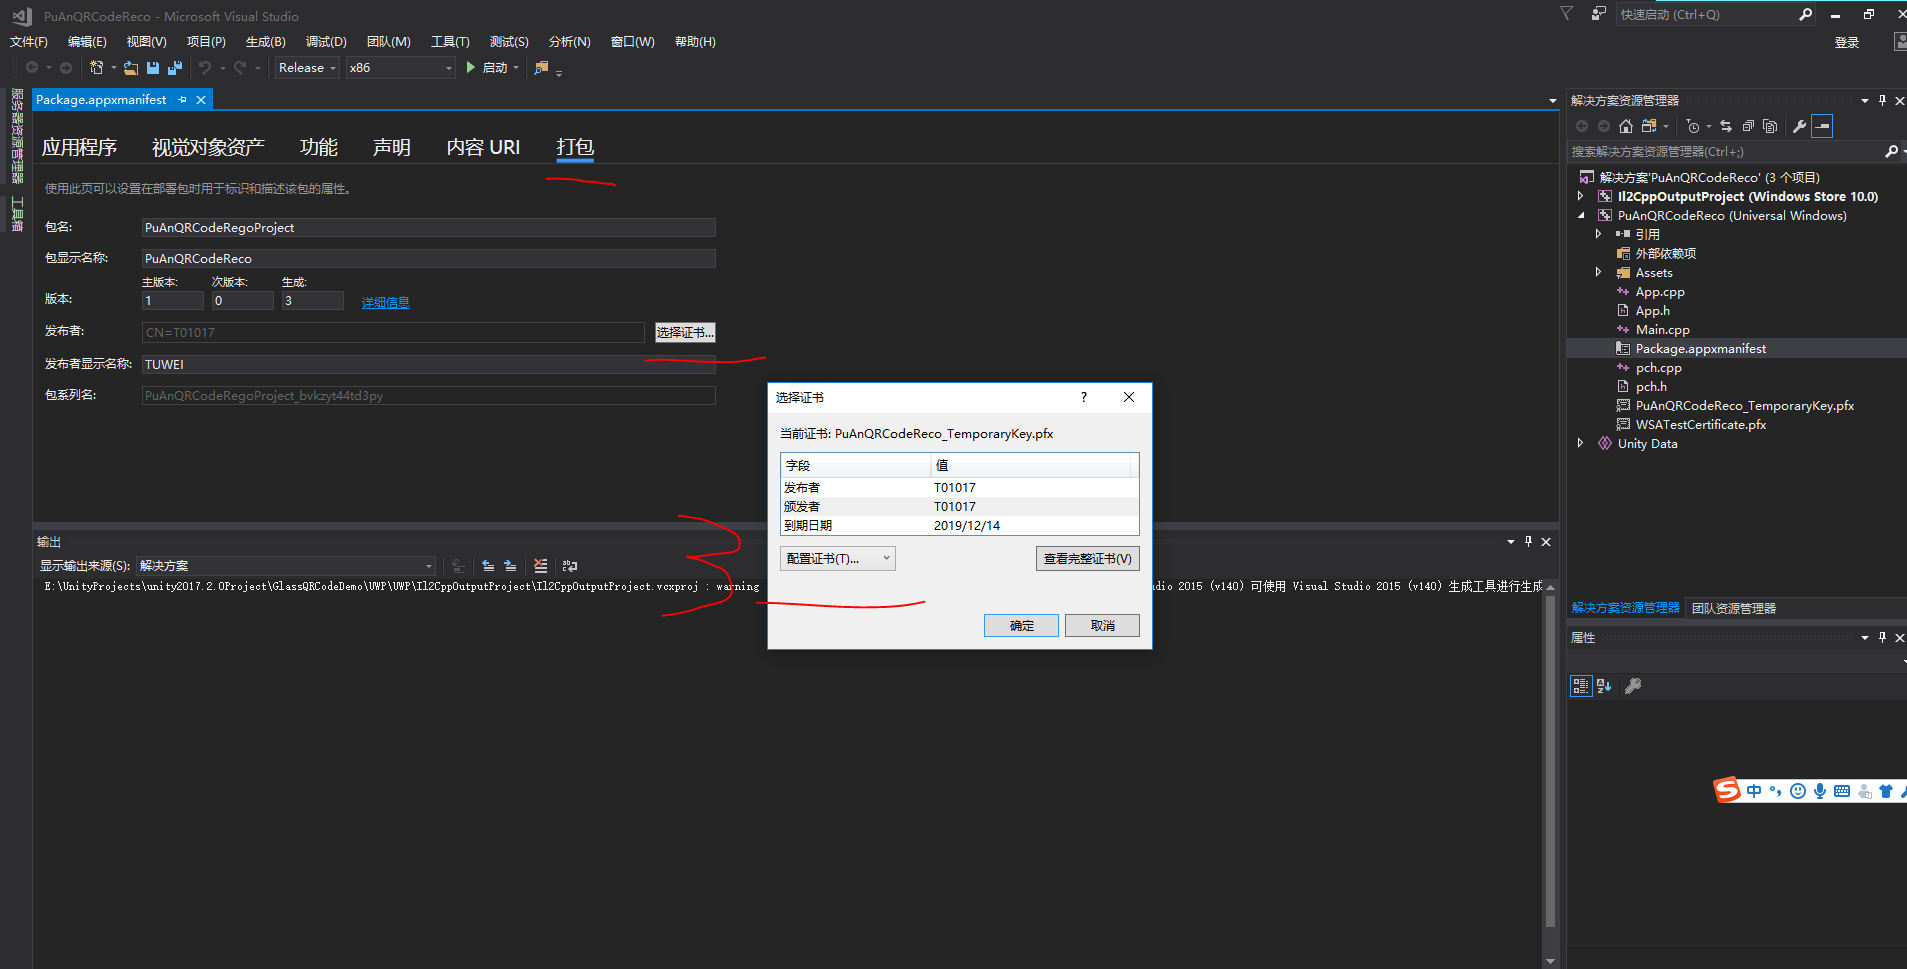This screenshot has height=969, width=1907.
Task: Open the Release configuration dropdown
Action: point(307,68)
